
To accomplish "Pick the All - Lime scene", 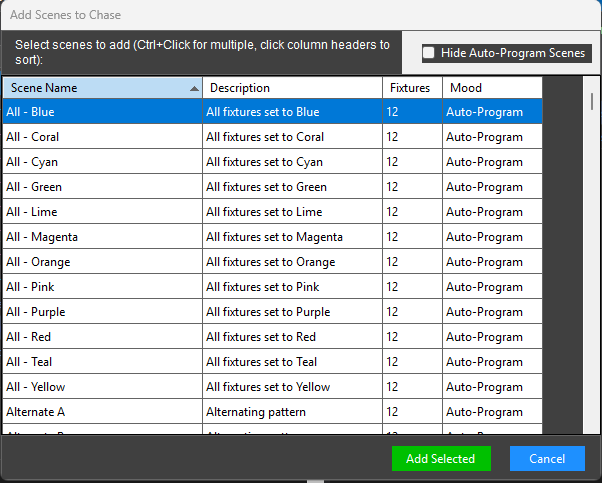I will point(100,212).
